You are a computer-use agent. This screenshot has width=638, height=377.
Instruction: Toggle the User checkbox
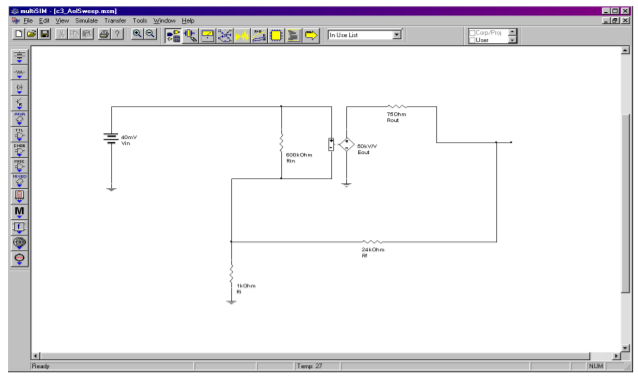point(472,40)
